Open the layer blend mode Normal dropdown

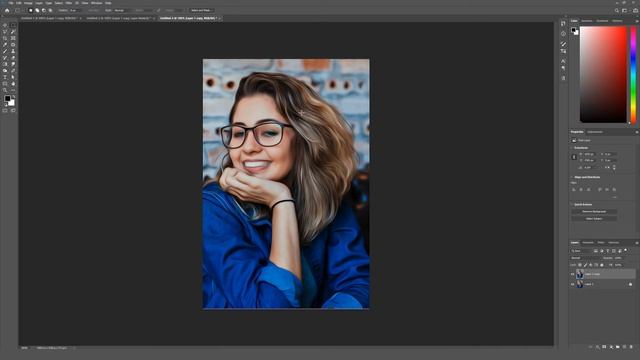point(585,258)
